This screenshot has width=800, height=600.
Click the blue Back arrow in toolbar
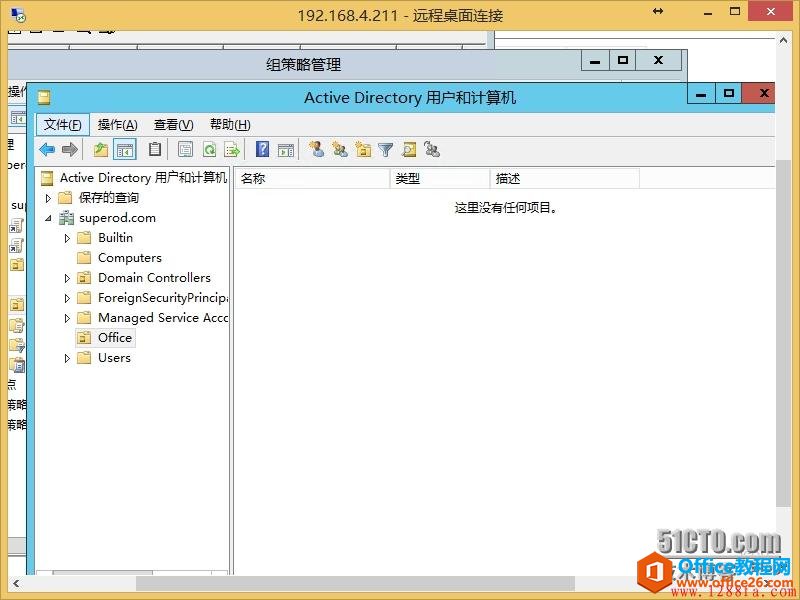click(47, 149)
